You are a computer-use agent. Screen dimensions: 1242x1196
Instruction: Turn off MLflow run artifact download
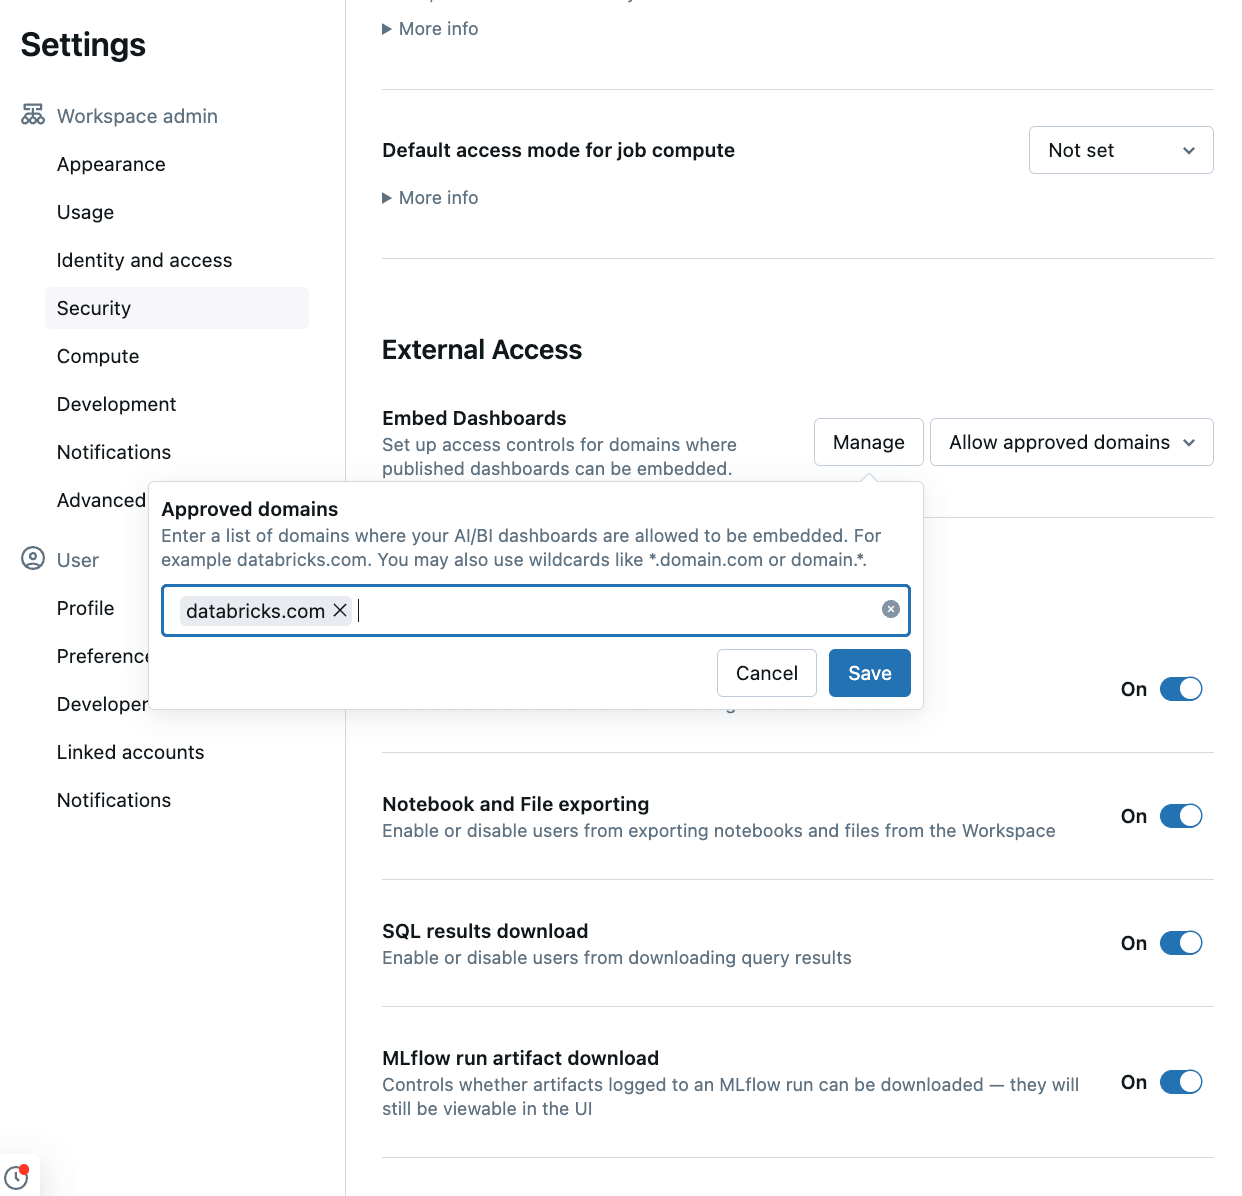click(1180, 1082)
